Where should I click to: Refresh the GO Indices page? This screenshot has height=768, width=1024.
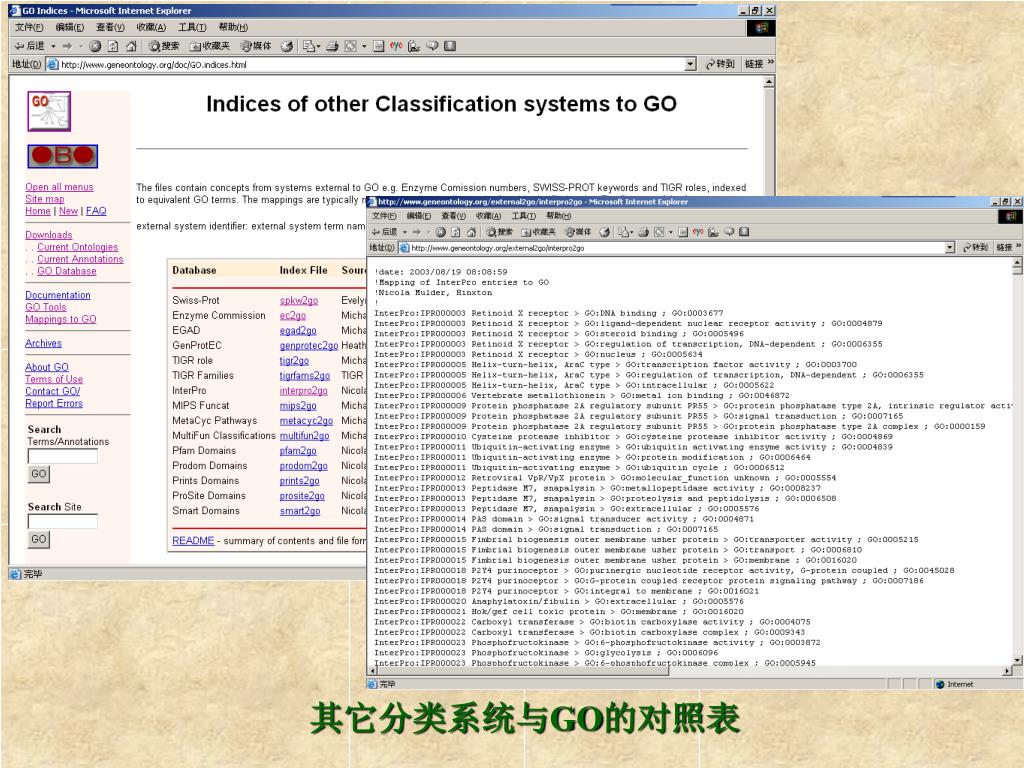click(x=113, y=46)
